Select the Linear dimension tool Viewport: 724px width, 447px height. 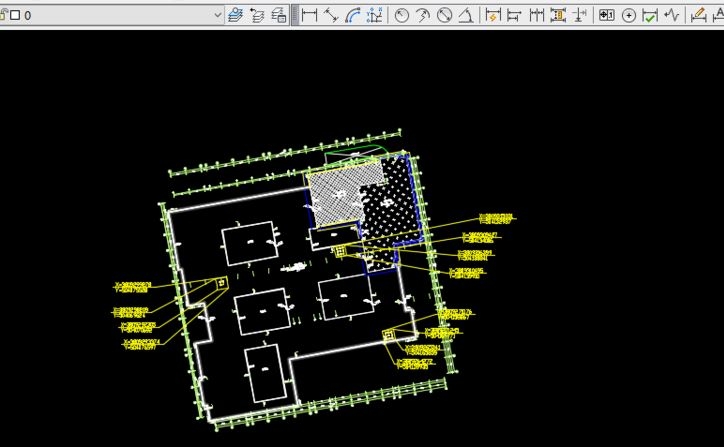(x=309, y=15)
